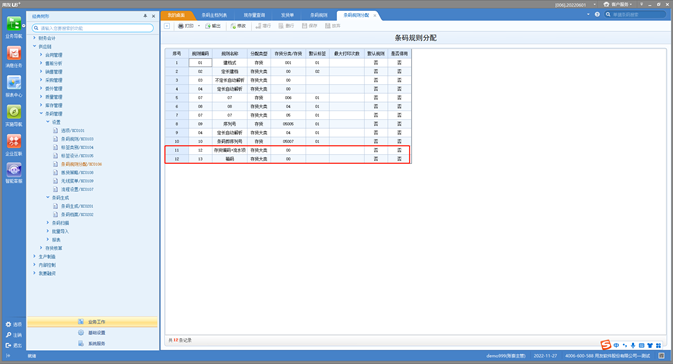Click the help question-mark icon at the top right
Image resolution: width=673 pixels, height=364 pixels.
[597, 15]
